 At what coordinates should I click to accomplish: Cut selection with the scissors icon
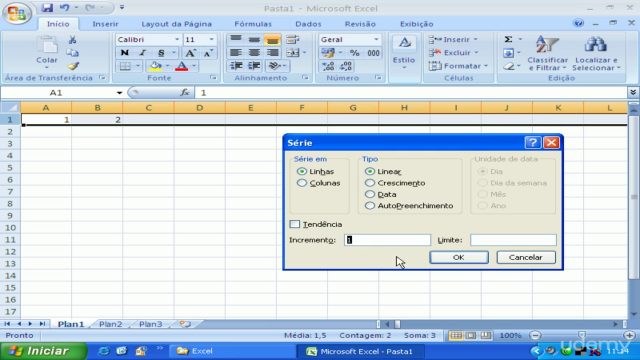(x=72, y=40)
